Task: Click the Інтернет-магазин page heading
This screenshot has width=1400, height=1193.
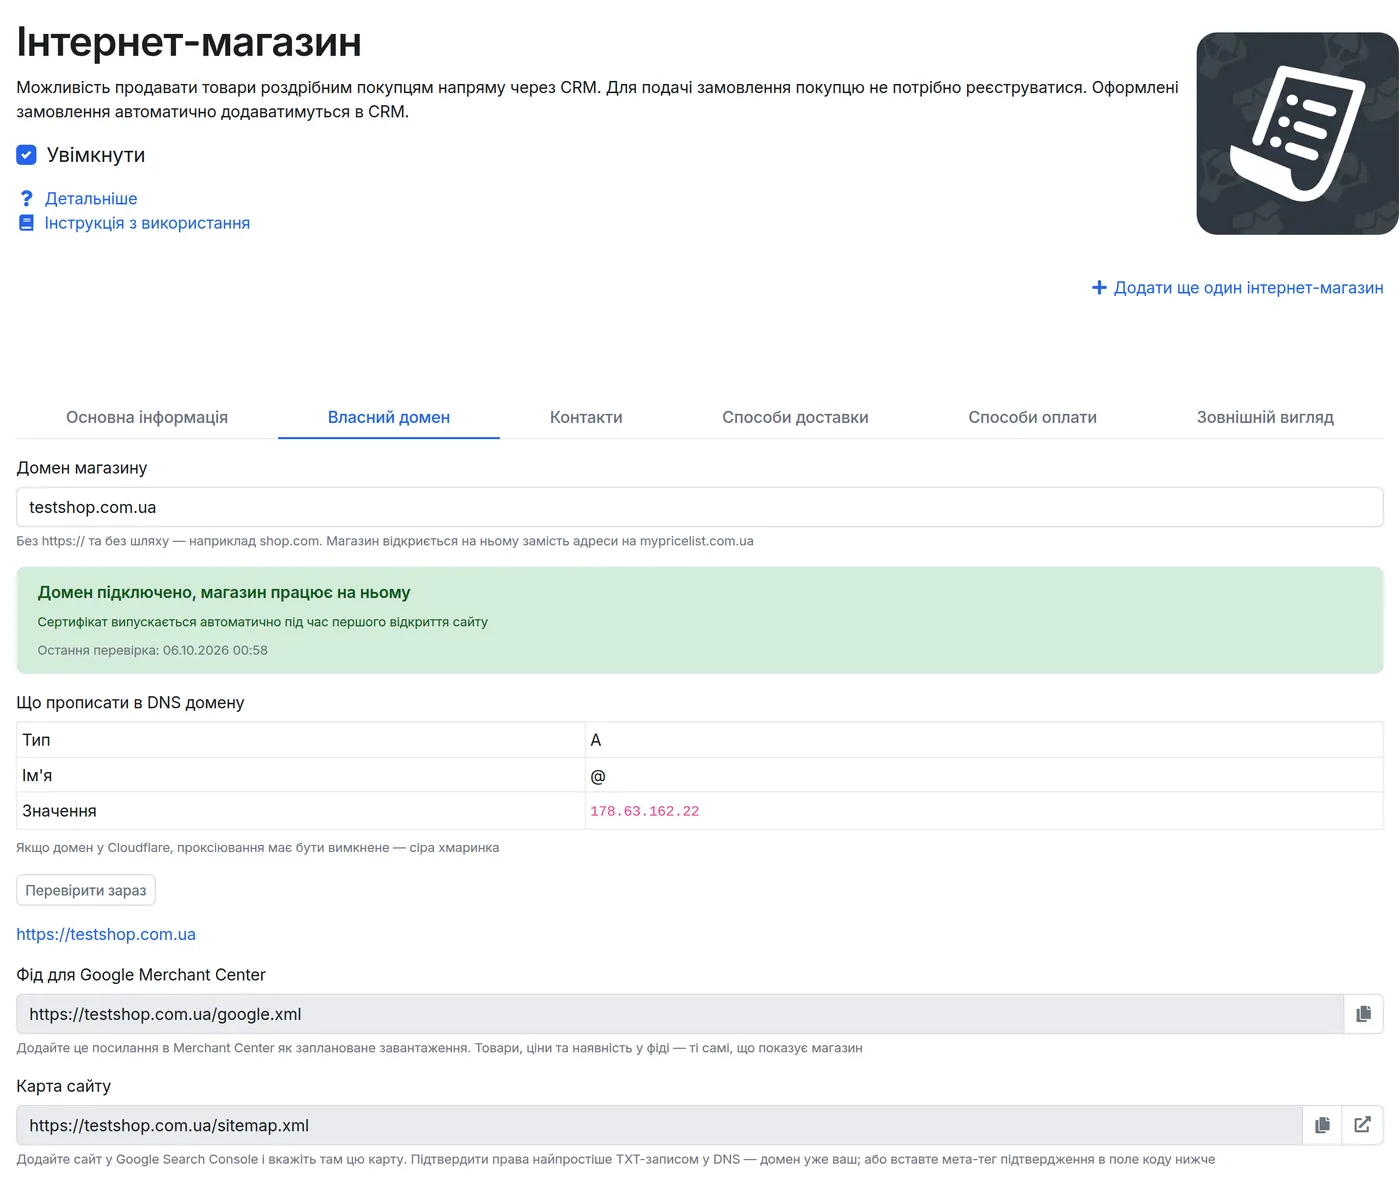Action: point(189,42)
